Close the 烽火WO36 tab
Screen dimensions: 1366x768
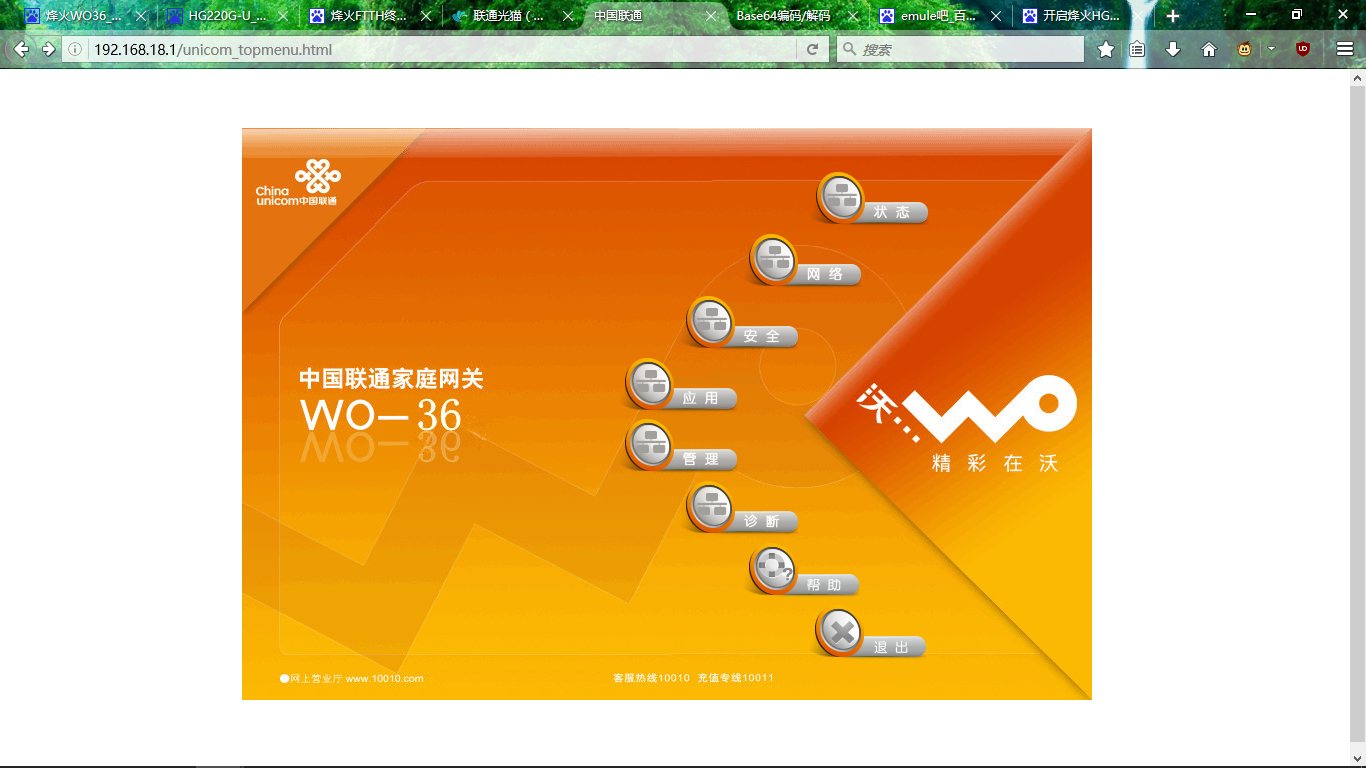point(141,16)
